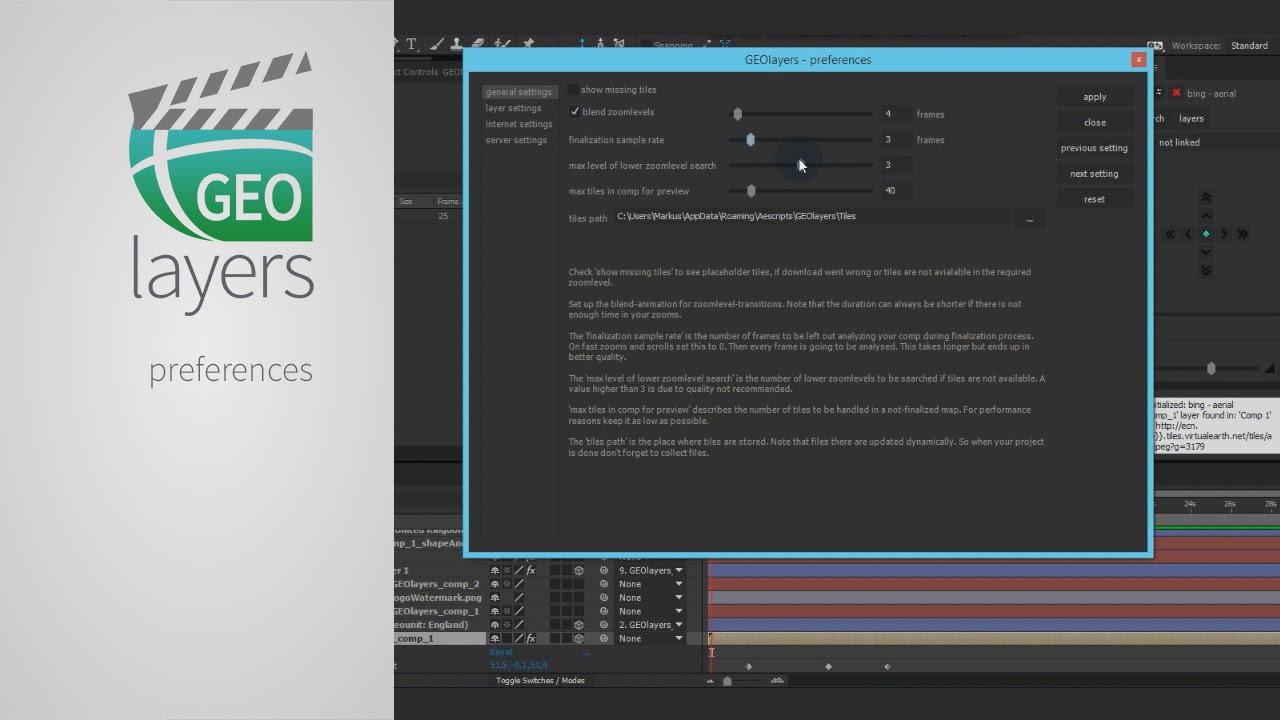Image resolution: width=1280 pixels, height=720 pixels.
Task: Open the Workspace Standard dropdown
Action: tap(1250, 46)
